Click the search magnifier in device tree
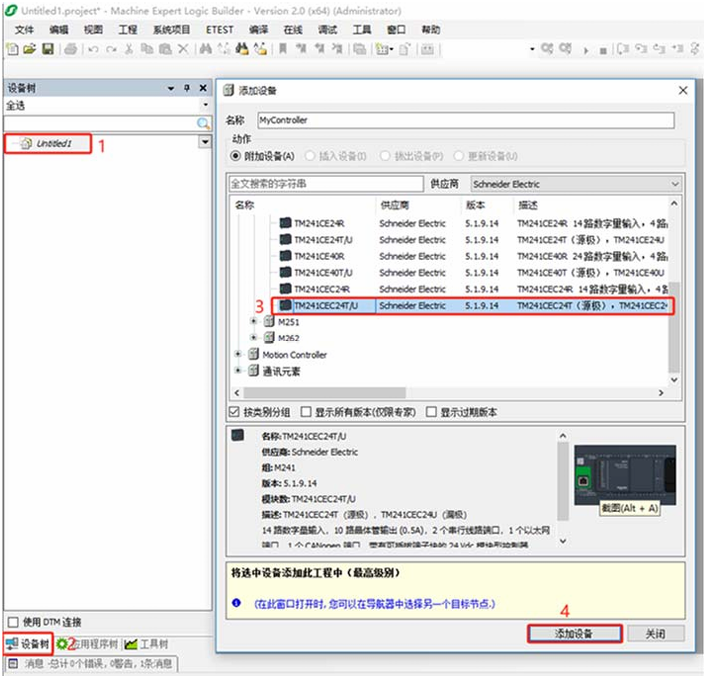 pos(203,123)
